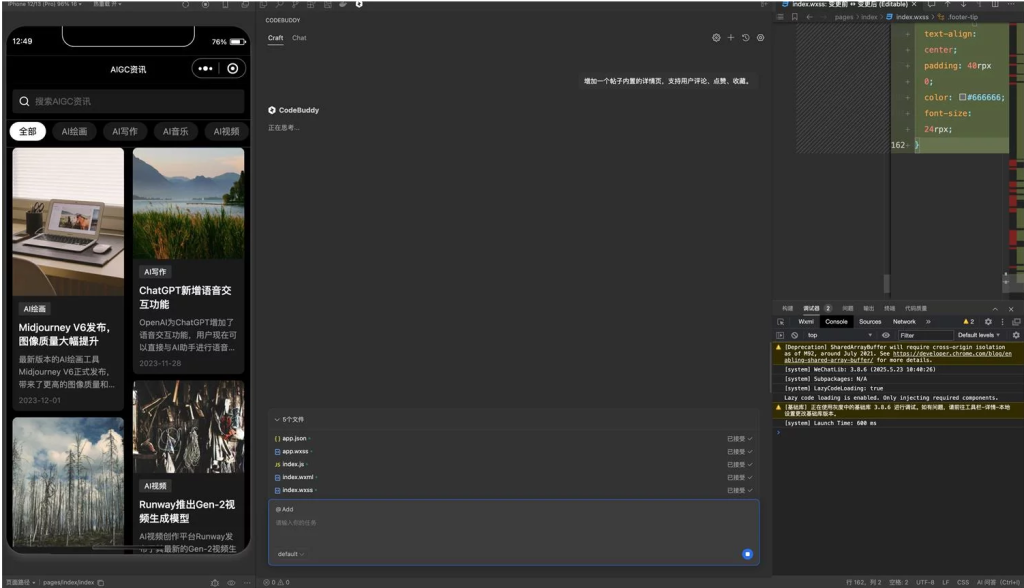
Task: Open the Console devtools tab
Action: click(836, 321)
